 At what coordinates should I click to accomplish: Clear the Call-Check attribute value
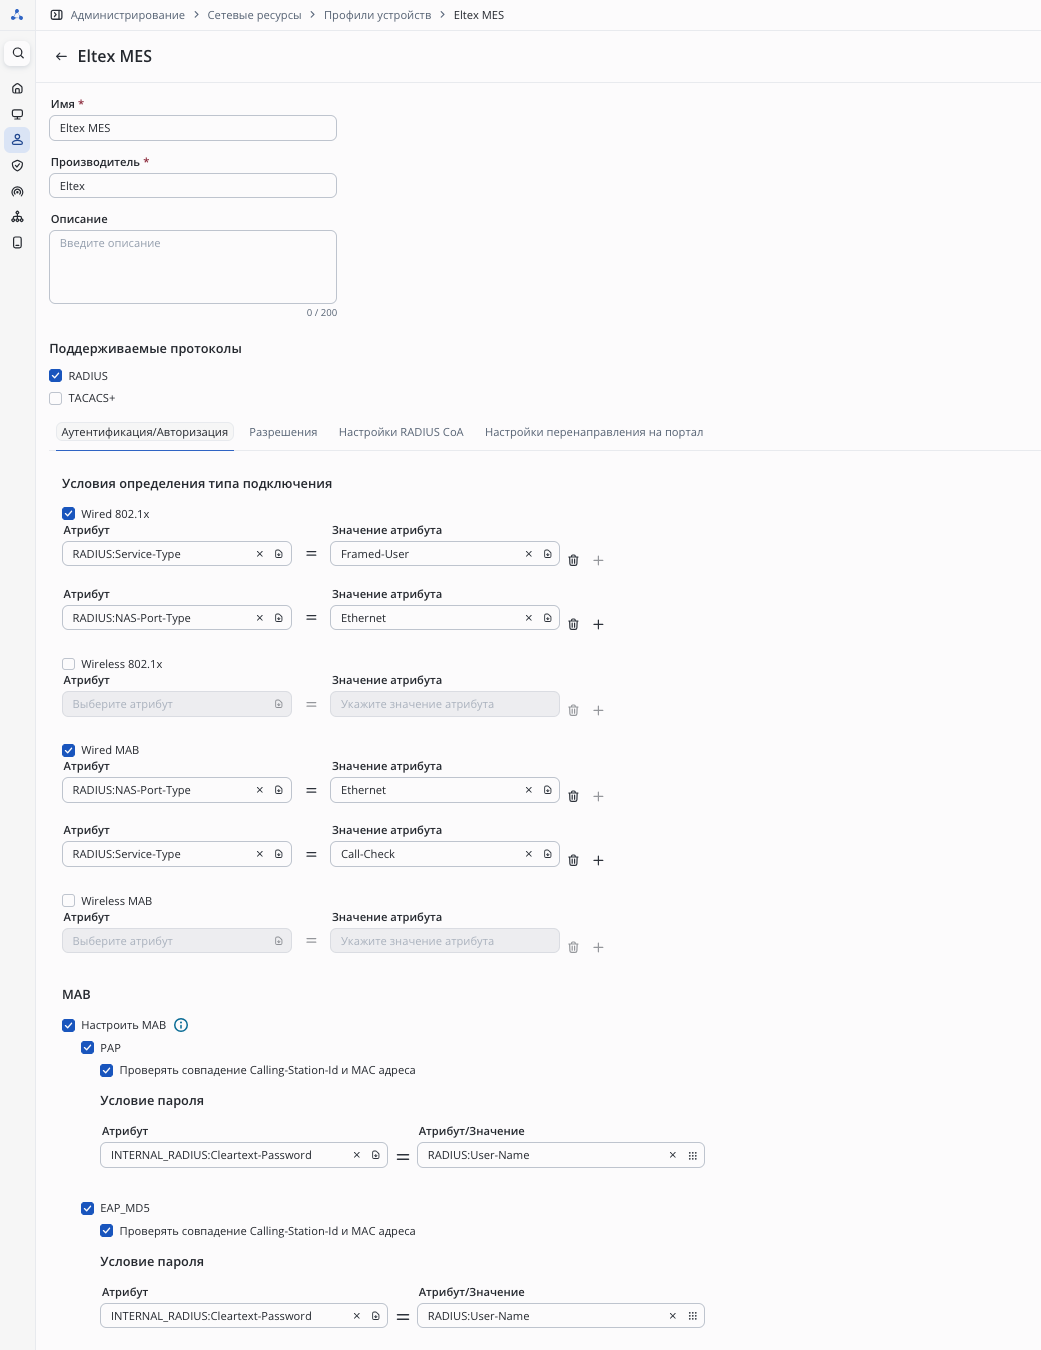(x=529, y=854)
